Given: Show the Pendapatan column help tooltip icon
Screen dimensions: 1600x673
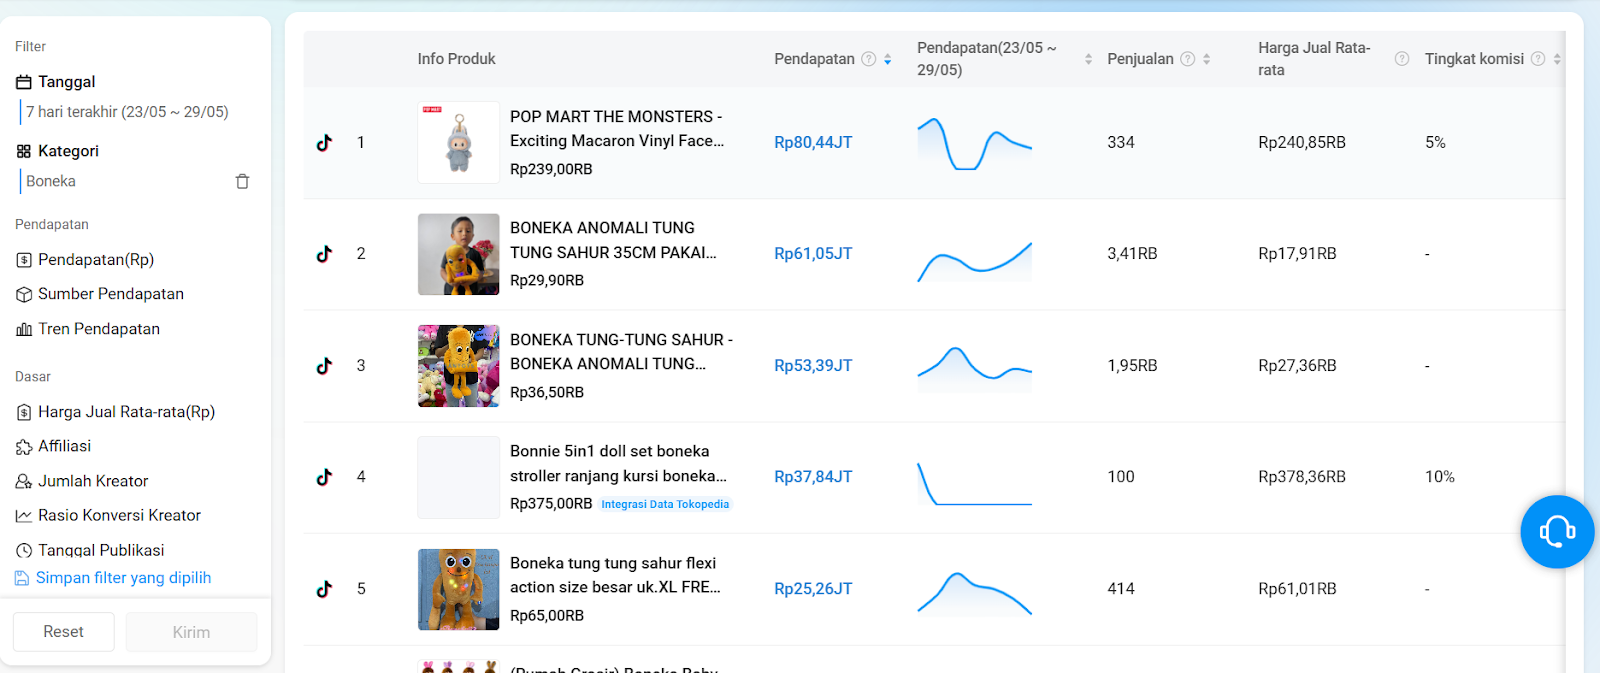Looking at the screenshot, I should click(x=869, y=59).
